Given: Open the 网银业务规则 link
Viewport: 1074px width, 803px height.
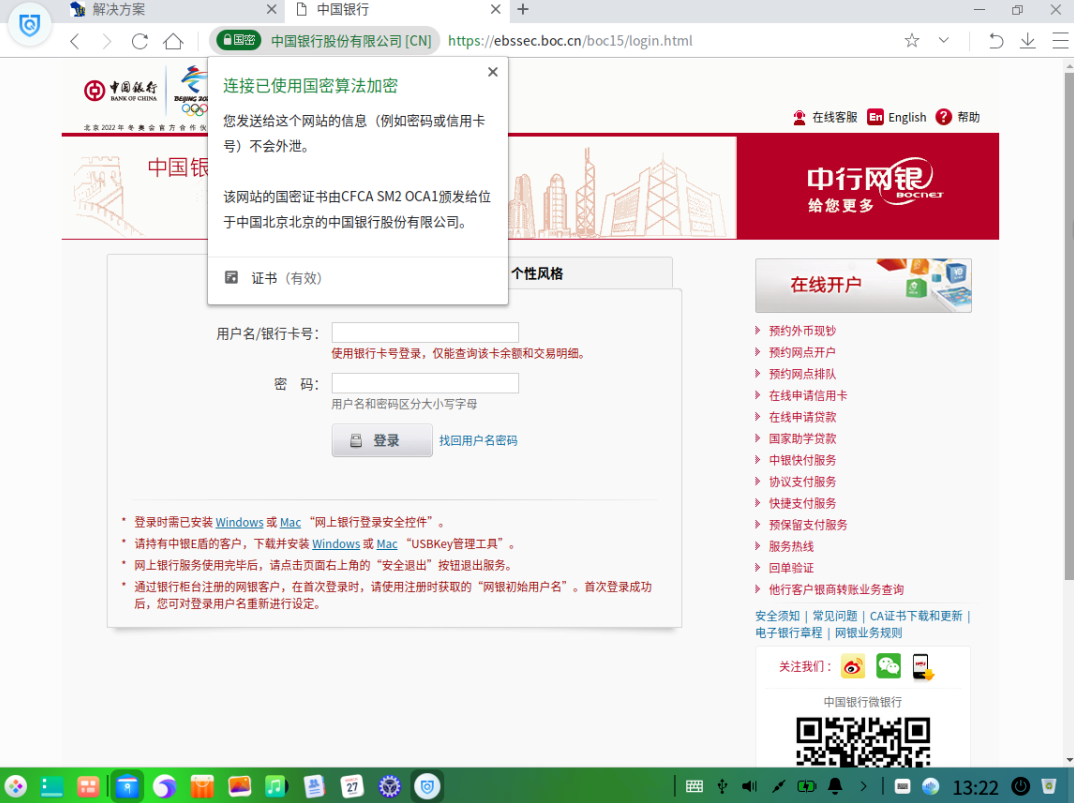Looking at the screenshot, I should click(869, 633).
